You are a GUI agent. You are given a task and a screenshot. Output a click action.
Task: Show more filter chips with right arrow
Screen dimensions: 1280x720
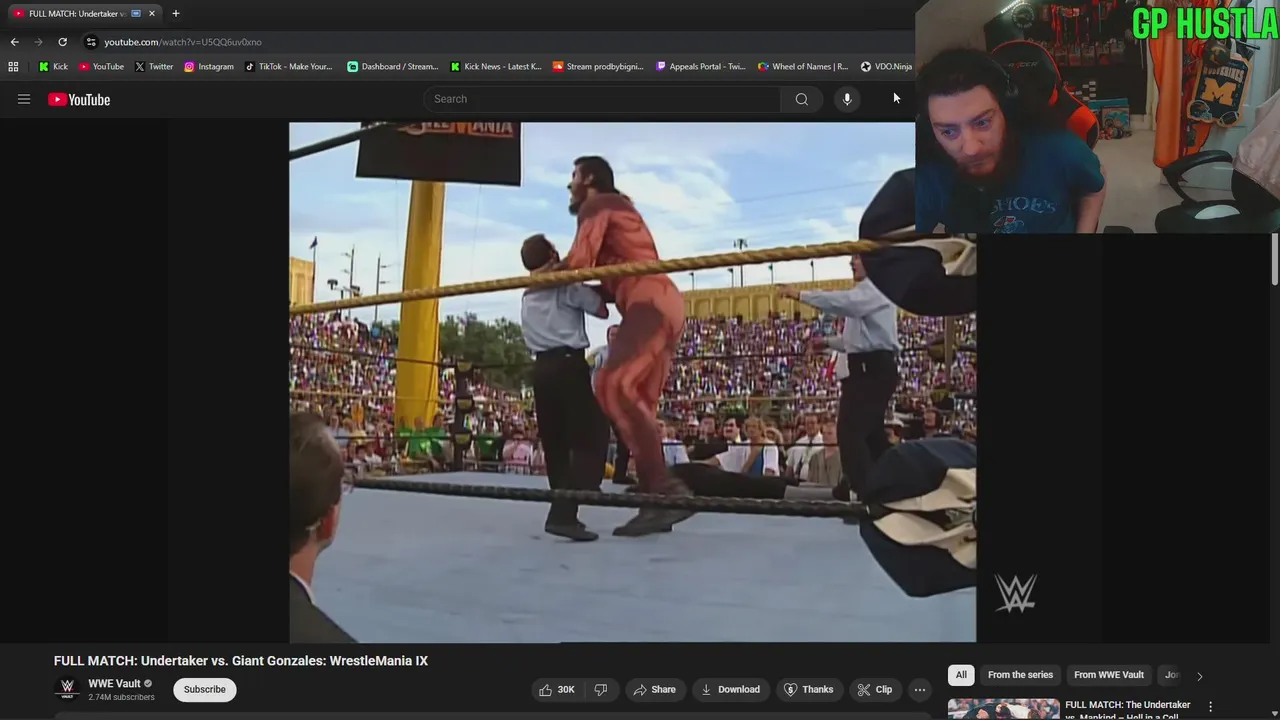(x=1199, y=676)
